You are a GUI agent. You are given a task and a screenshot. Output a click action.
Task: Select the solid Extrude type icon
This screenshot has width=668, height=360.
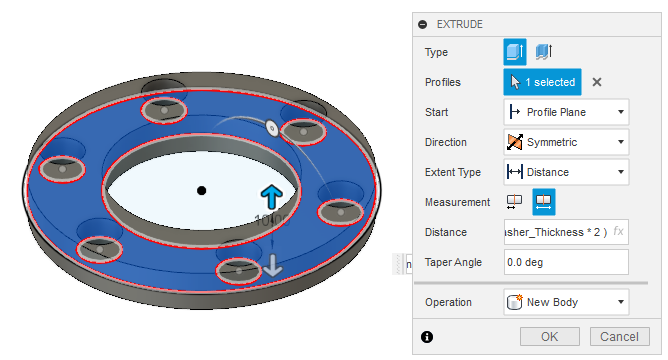click(x=515, y=52)
